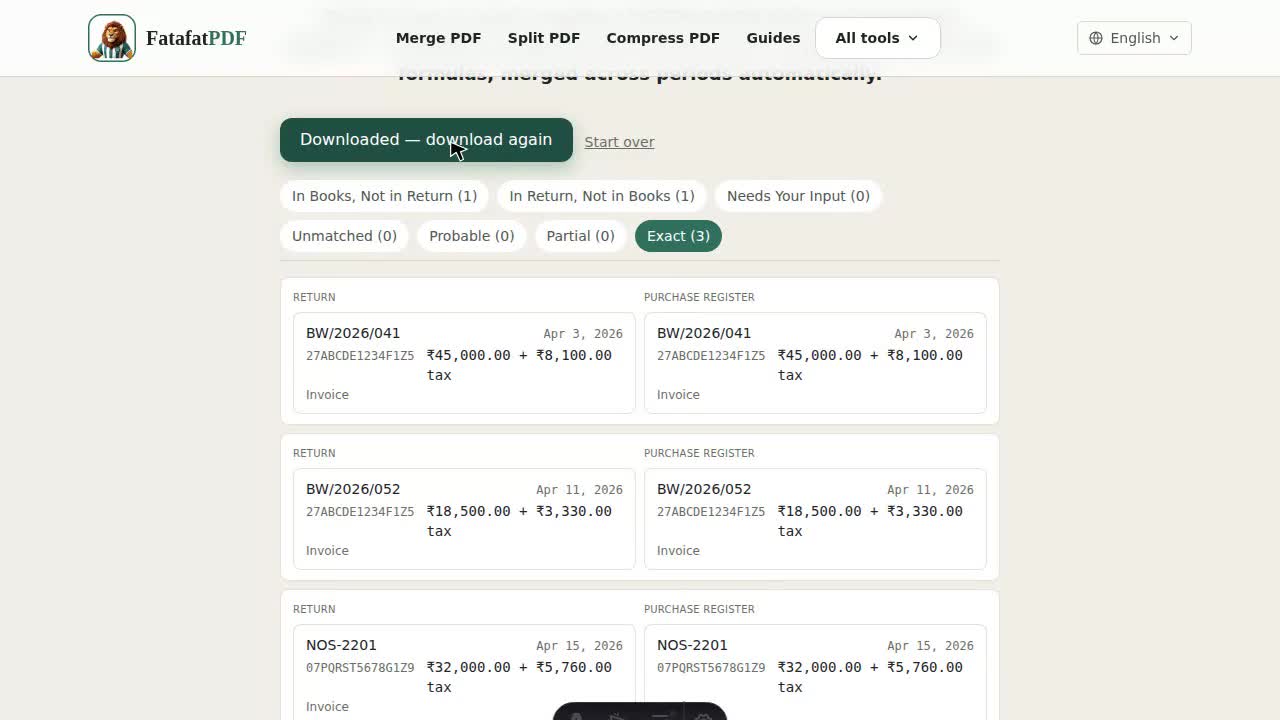
Task: Click Downloaded — download again button
Action: point(426,140)
